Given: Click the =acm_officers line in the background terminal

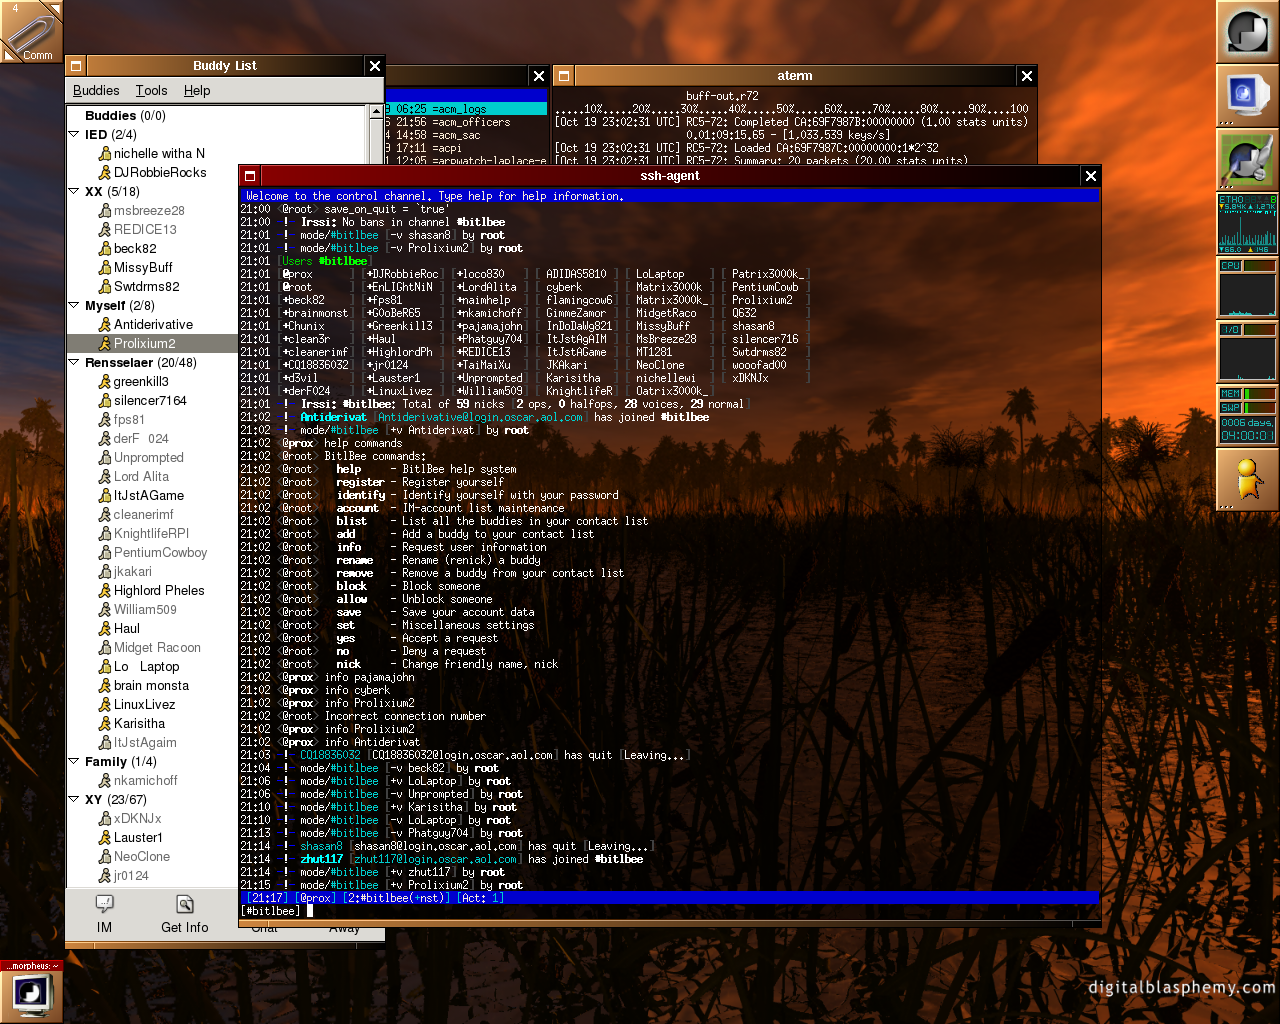Looking at the screenshot, I should 466,122.
